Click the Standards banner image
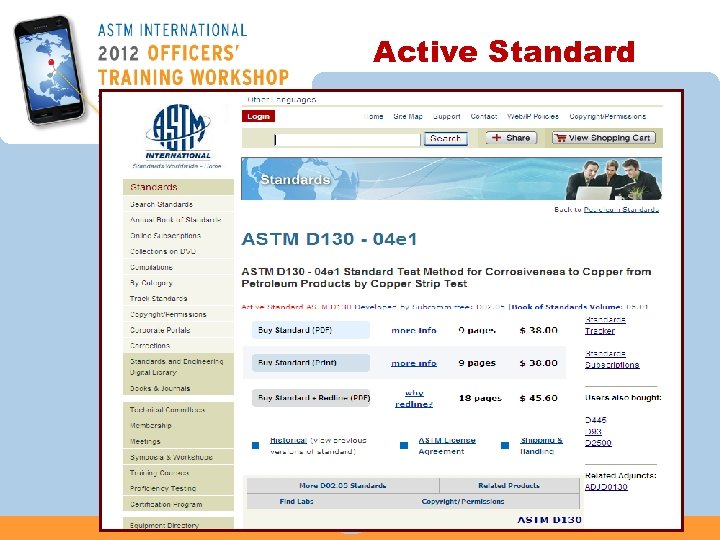Viewport: 720px width, 540px height. [451, 179]
